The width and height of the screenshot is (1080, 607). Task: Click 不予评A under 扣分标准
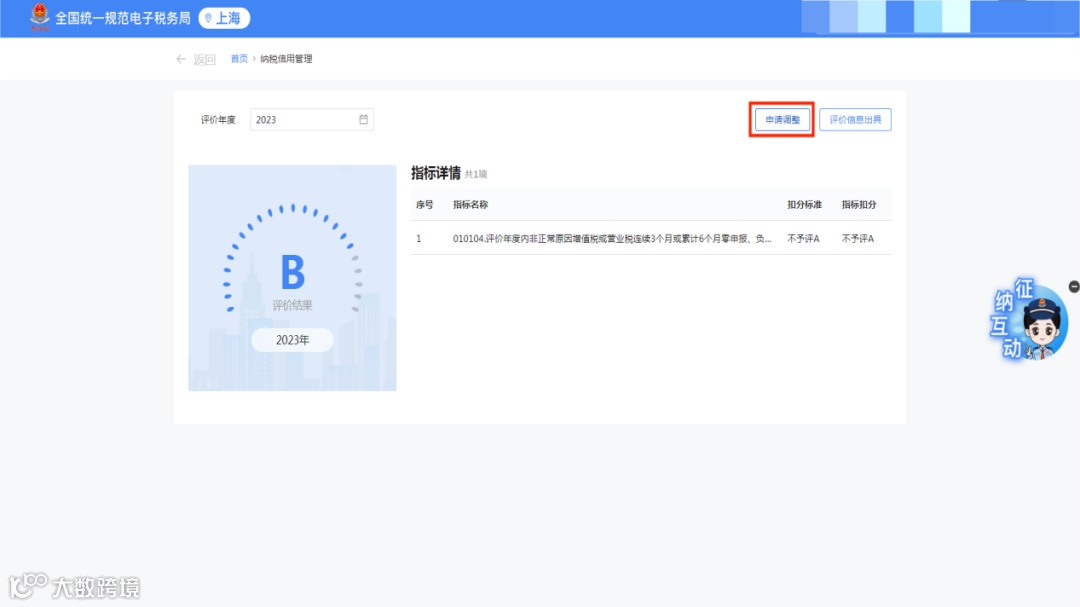point(803,238)
